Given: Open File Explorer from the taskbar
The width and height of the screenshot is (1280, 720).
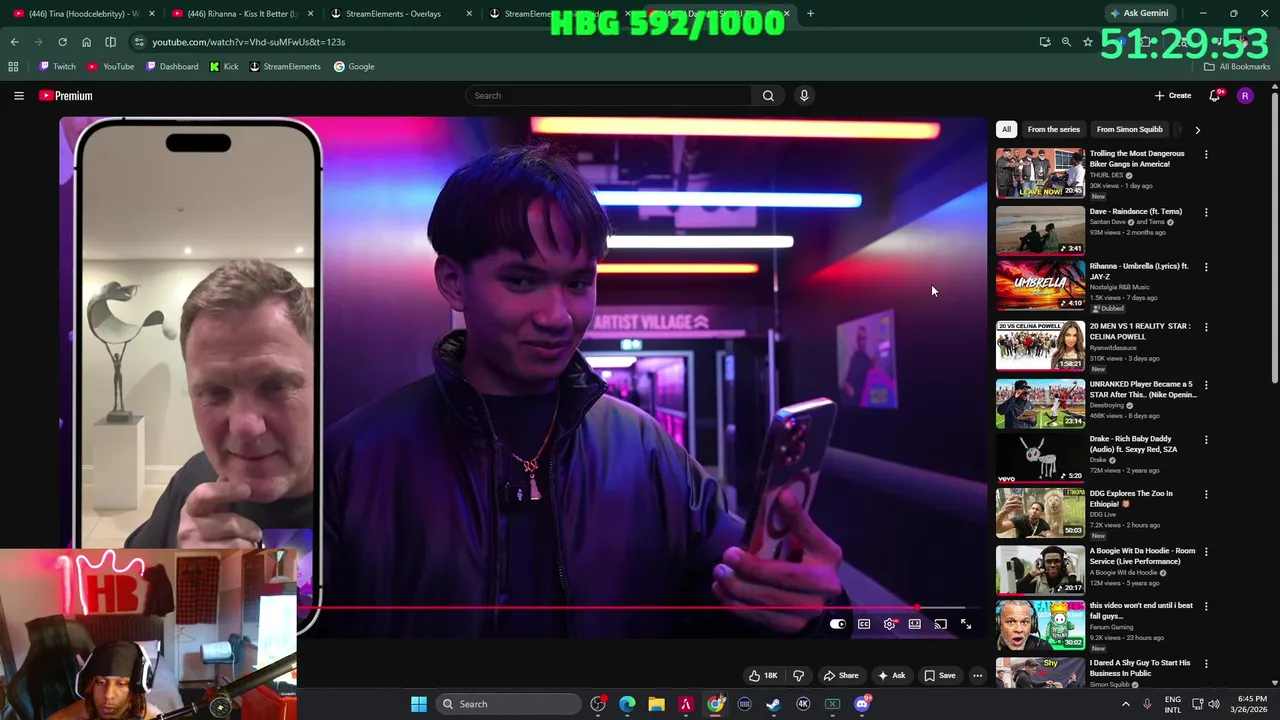Looking at the screenshot, I should tap(656, 704).
